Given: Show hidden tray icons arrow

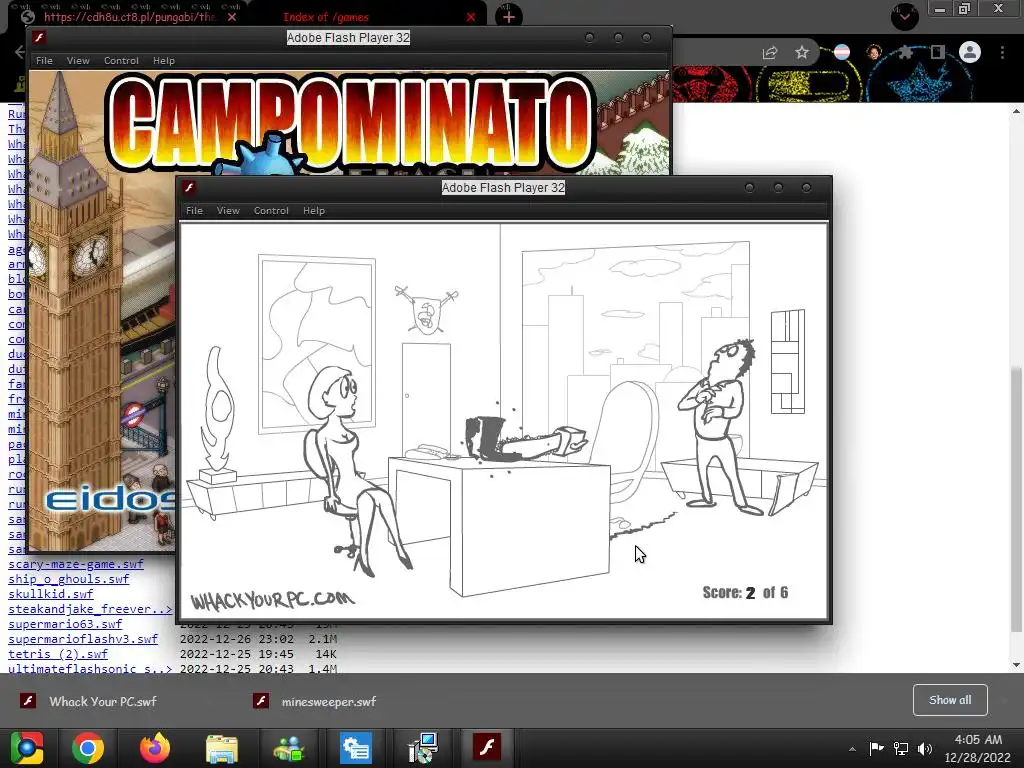Looking at the screenshot, I should [852, 749].
